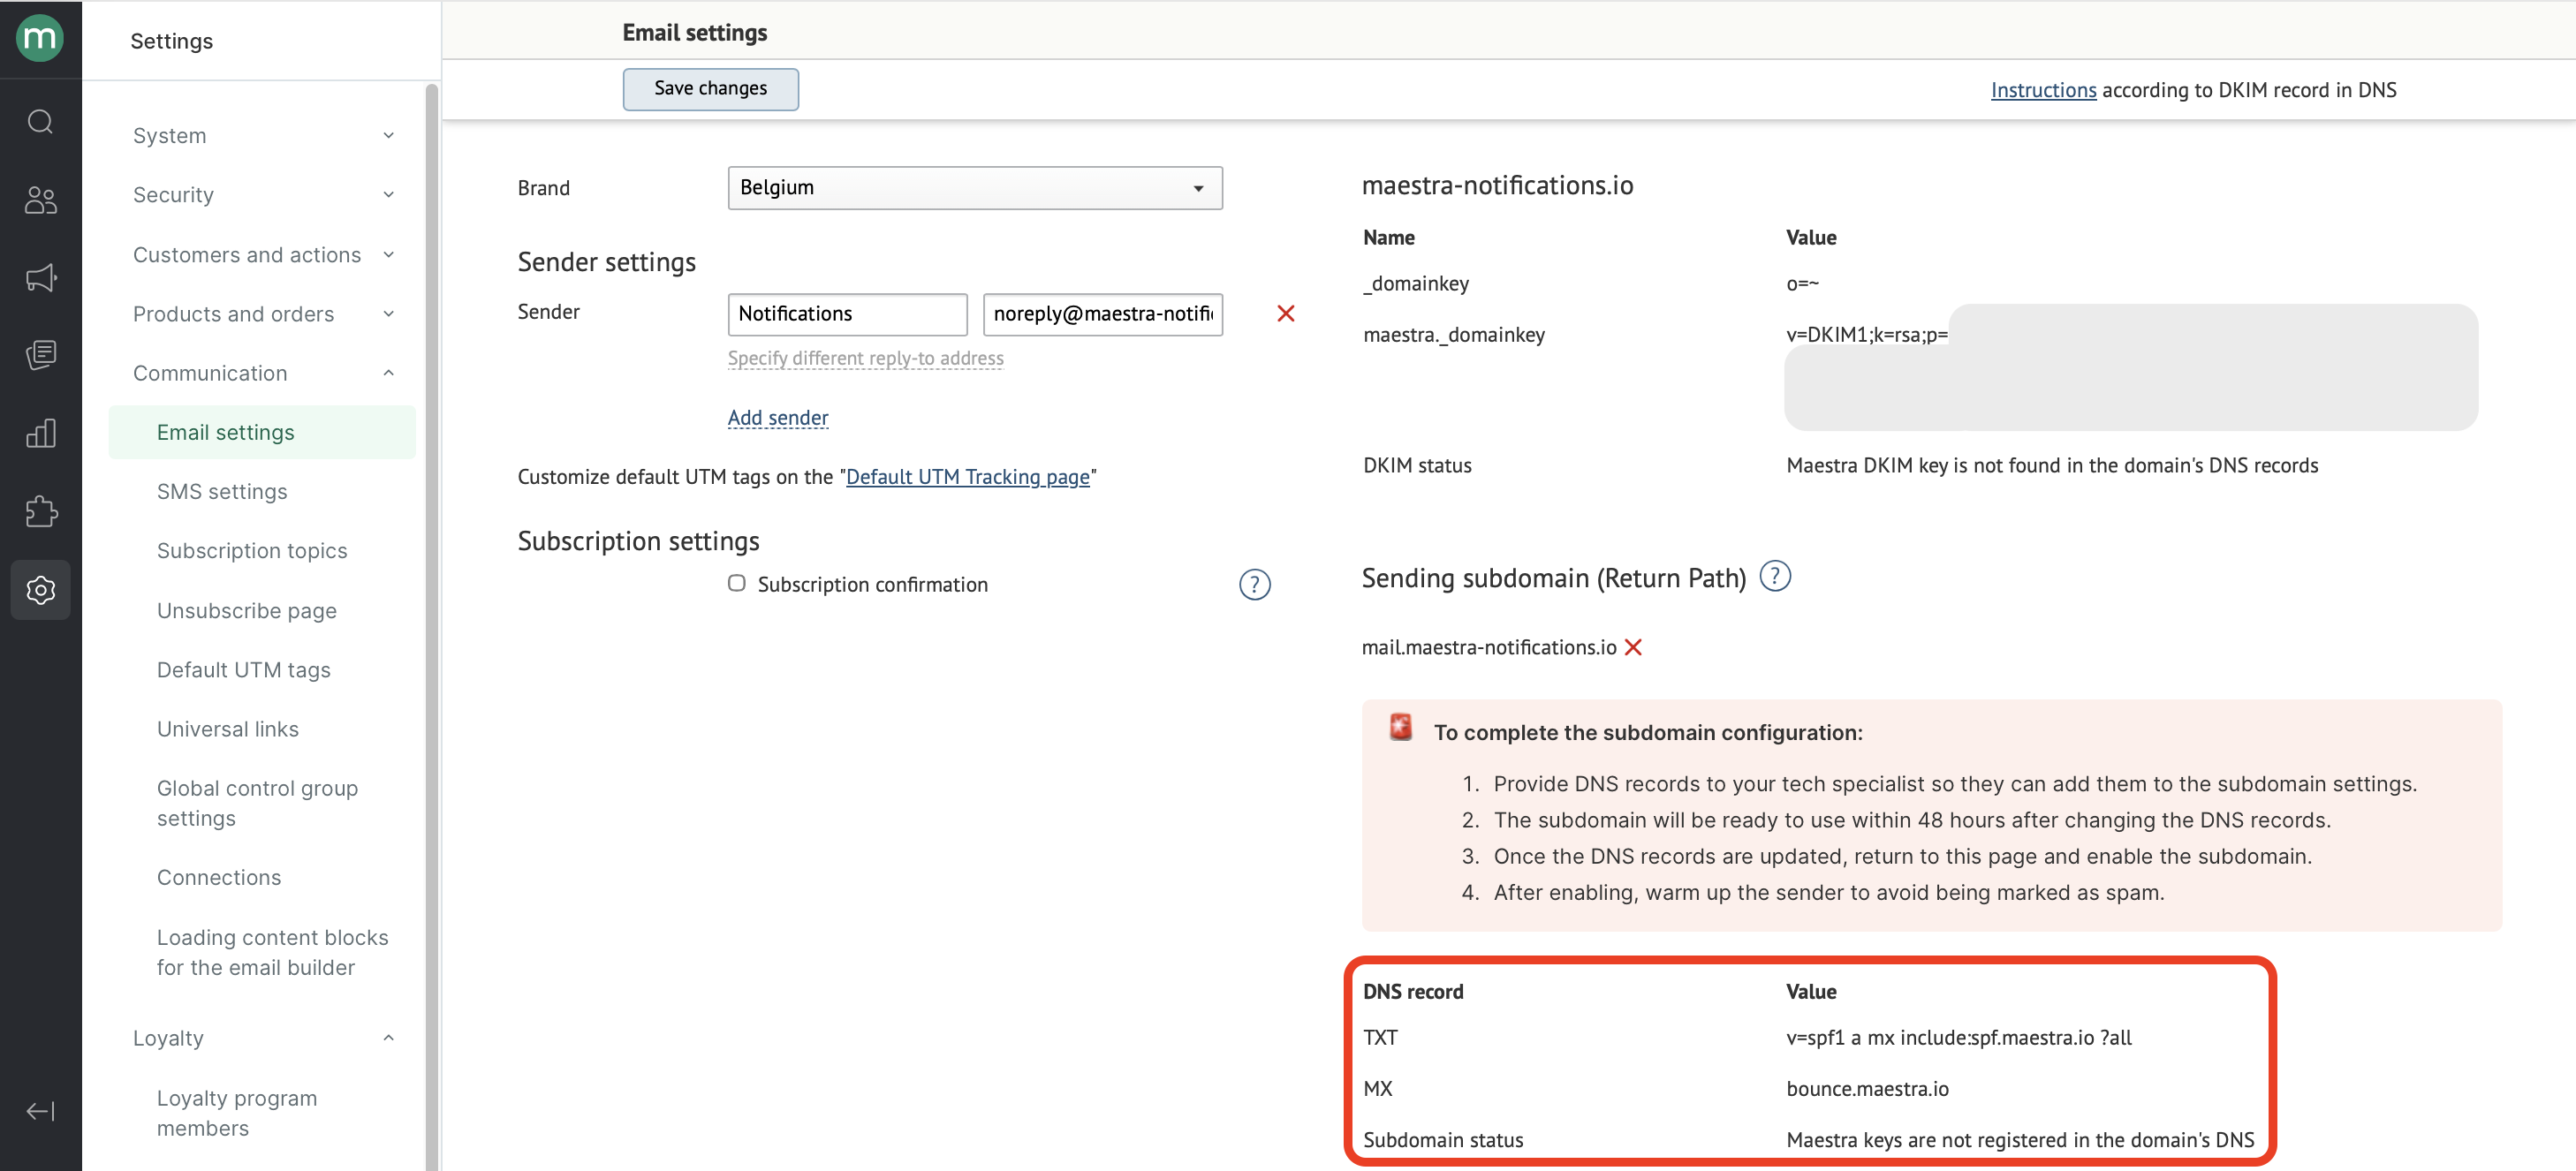The image size is (2576, 1171).
Task: Select the Subdomain status message
Action: coord(2020,1140)
